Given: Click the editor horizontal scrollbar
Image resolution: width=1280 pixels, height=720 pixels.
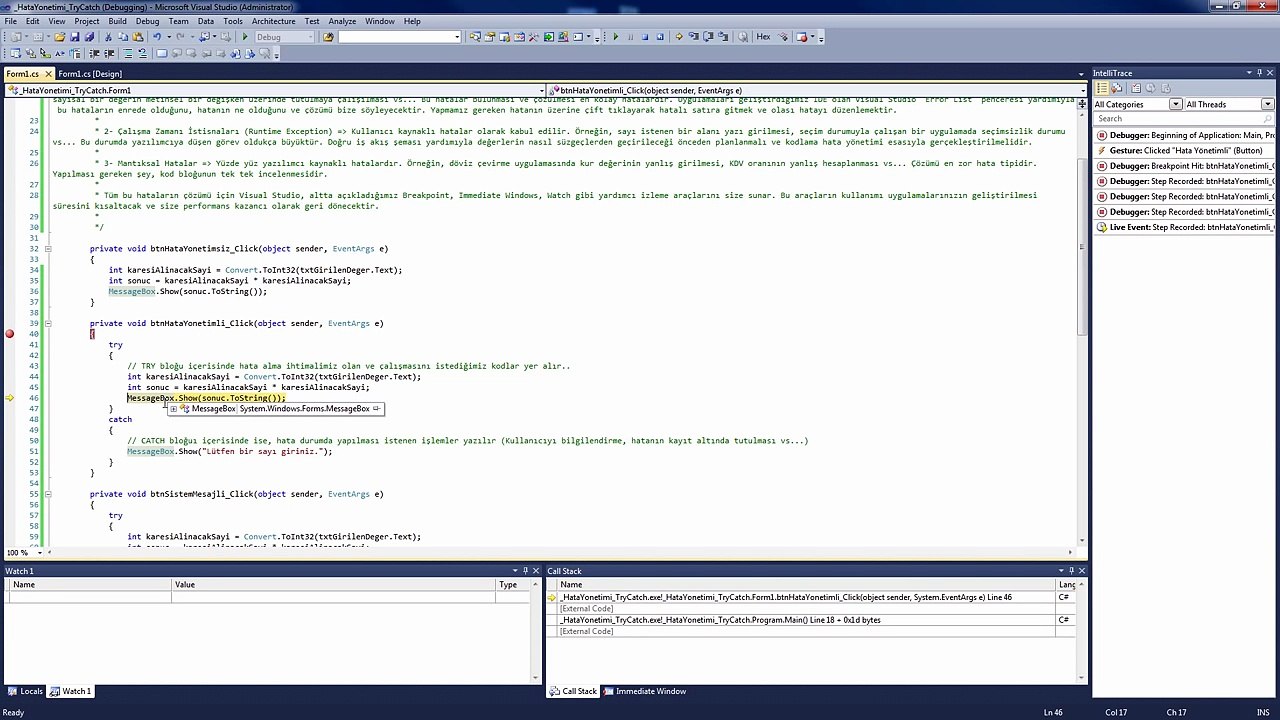Looking at the screenshot, I should 560,552.
